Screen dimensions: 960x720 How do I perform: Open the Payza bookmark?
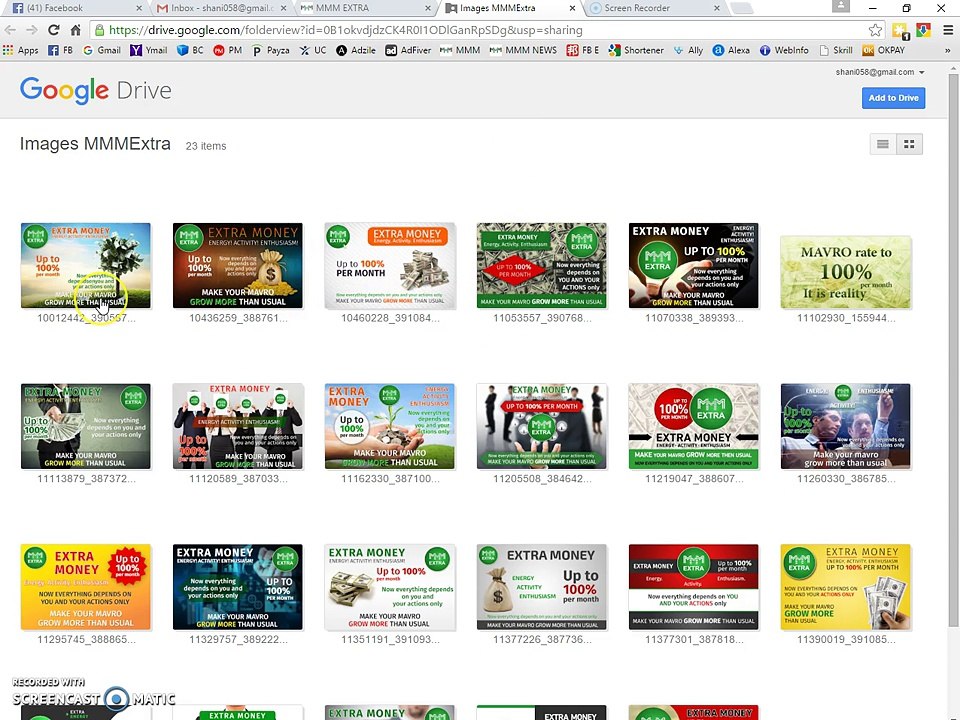click(x=271, y=50)
